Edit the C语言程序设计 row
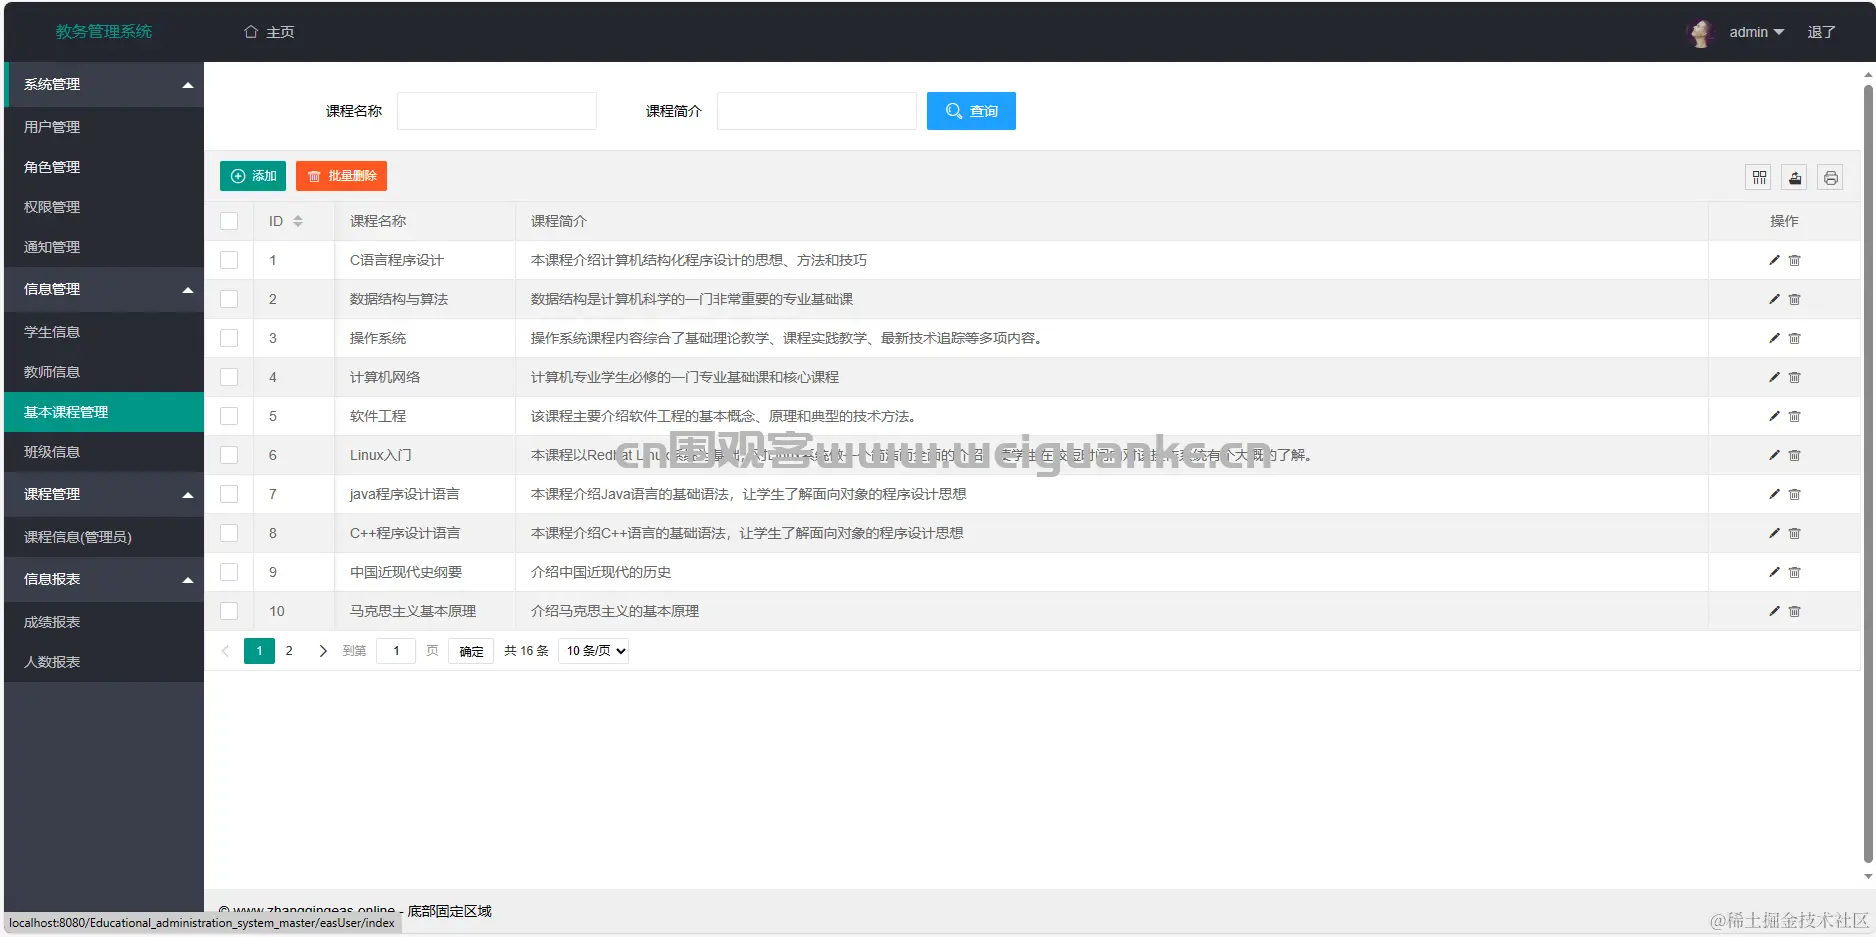Image resolution: width=1876 pixels, height=937 pixels. (x=1774, y=260)
